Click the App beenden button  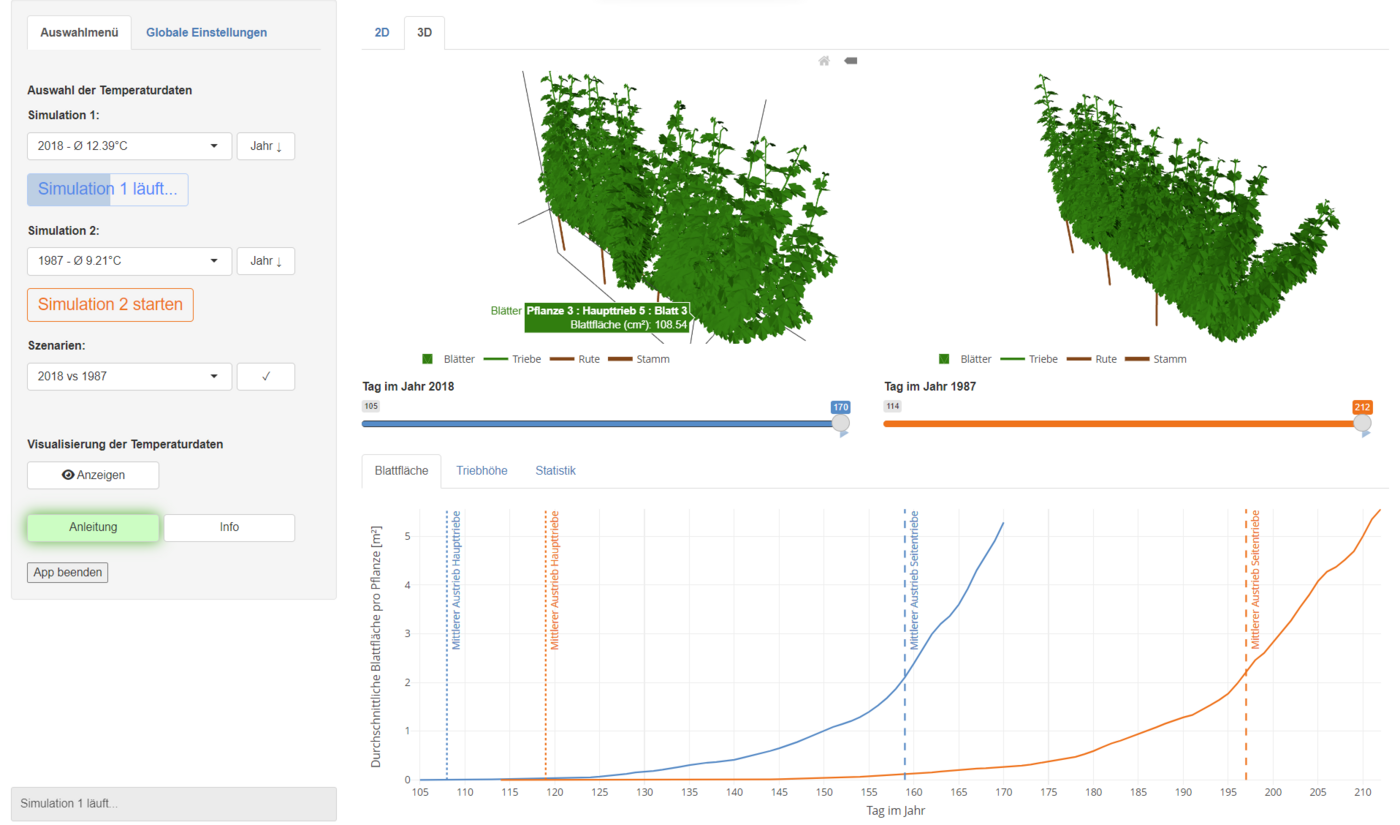point(67,573)
